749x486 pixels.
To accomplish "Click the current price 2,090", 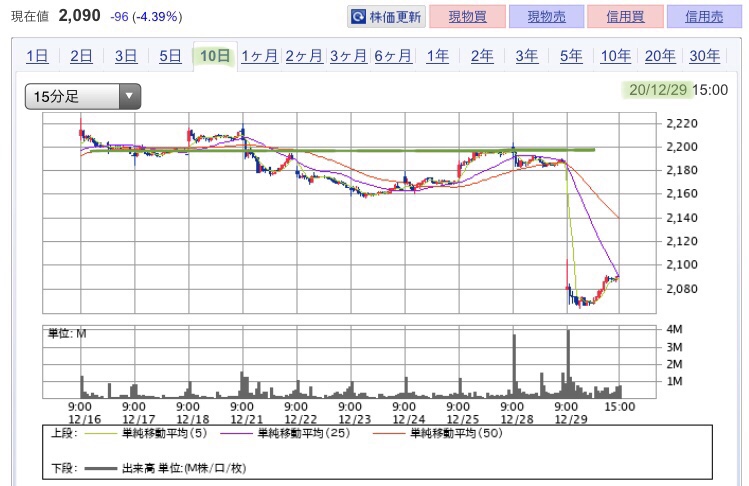I will pyautogui.click(x=79, y=16).
